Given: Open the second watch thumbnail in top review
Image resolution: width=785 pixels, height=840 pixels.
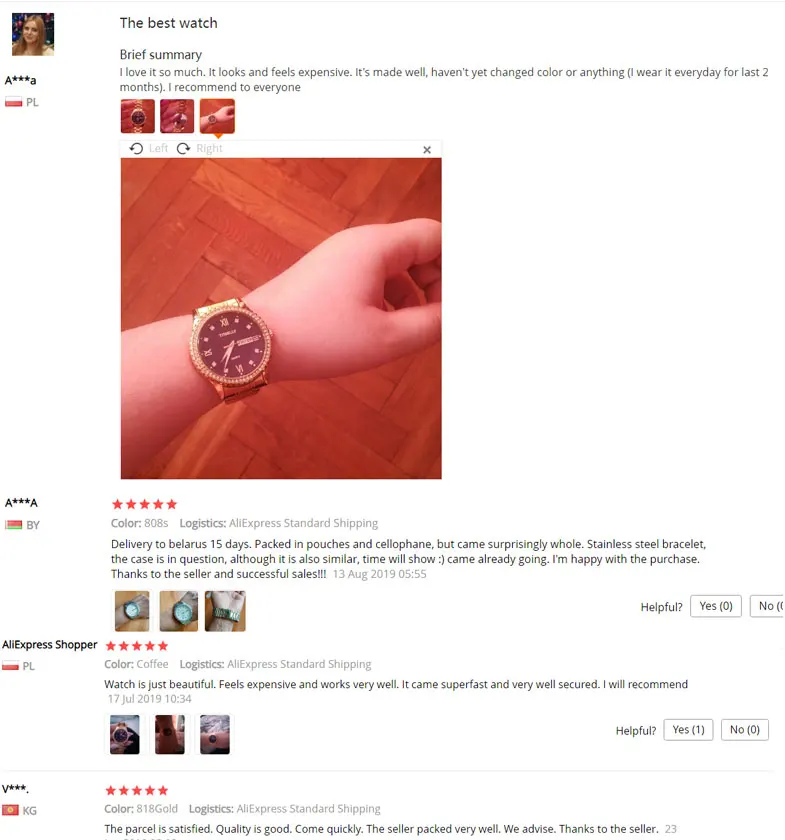Looking at the screenshot, I should pyautogui.click(x=177, y=116).
